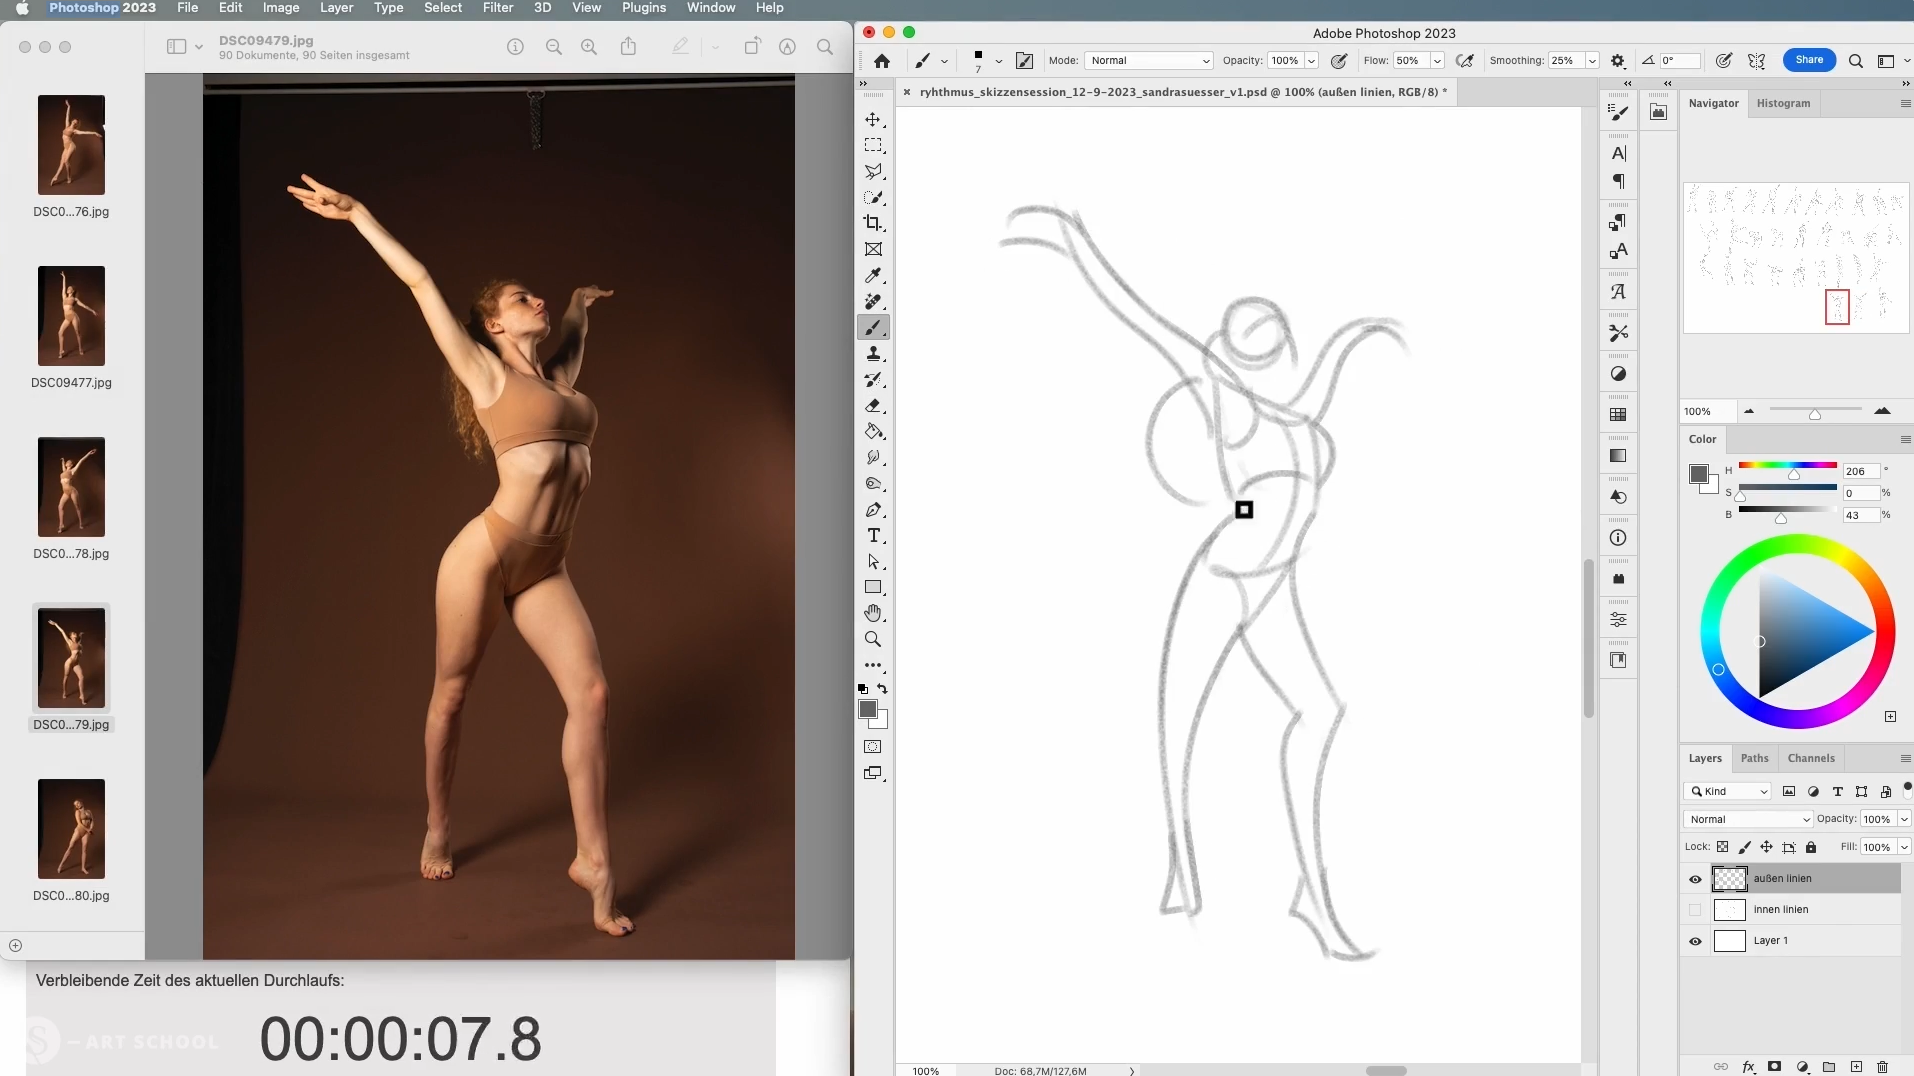Select the Crop tool
This screenshot has height=1076, width=1914.
click(873, 223)
